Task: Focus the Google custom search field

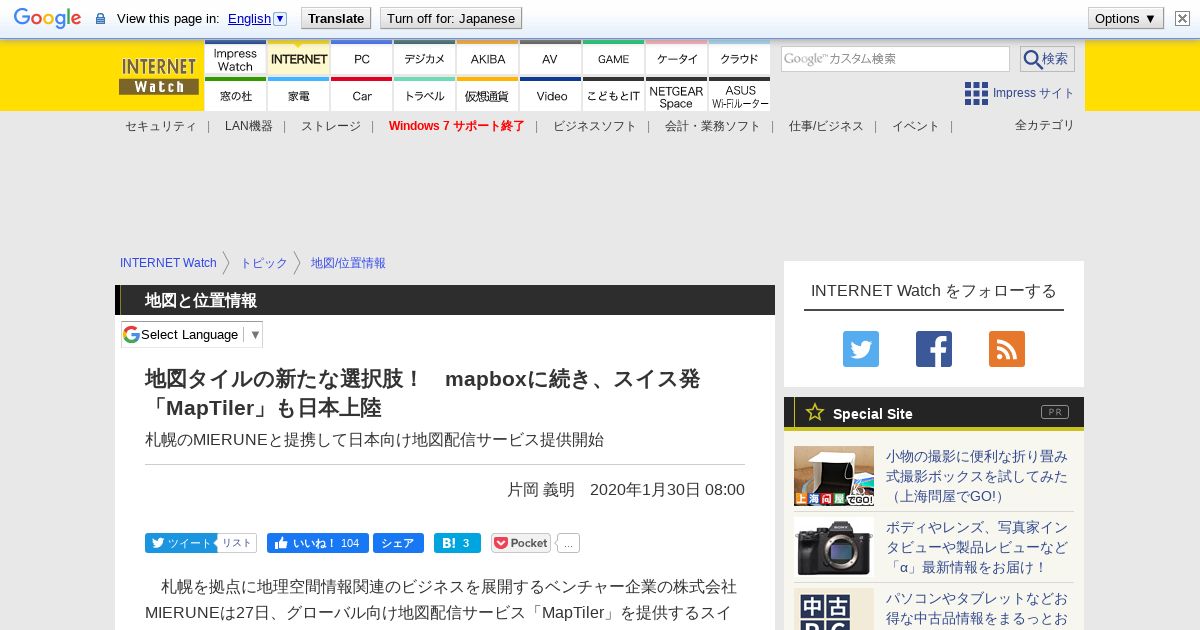Action: [895, 59]
